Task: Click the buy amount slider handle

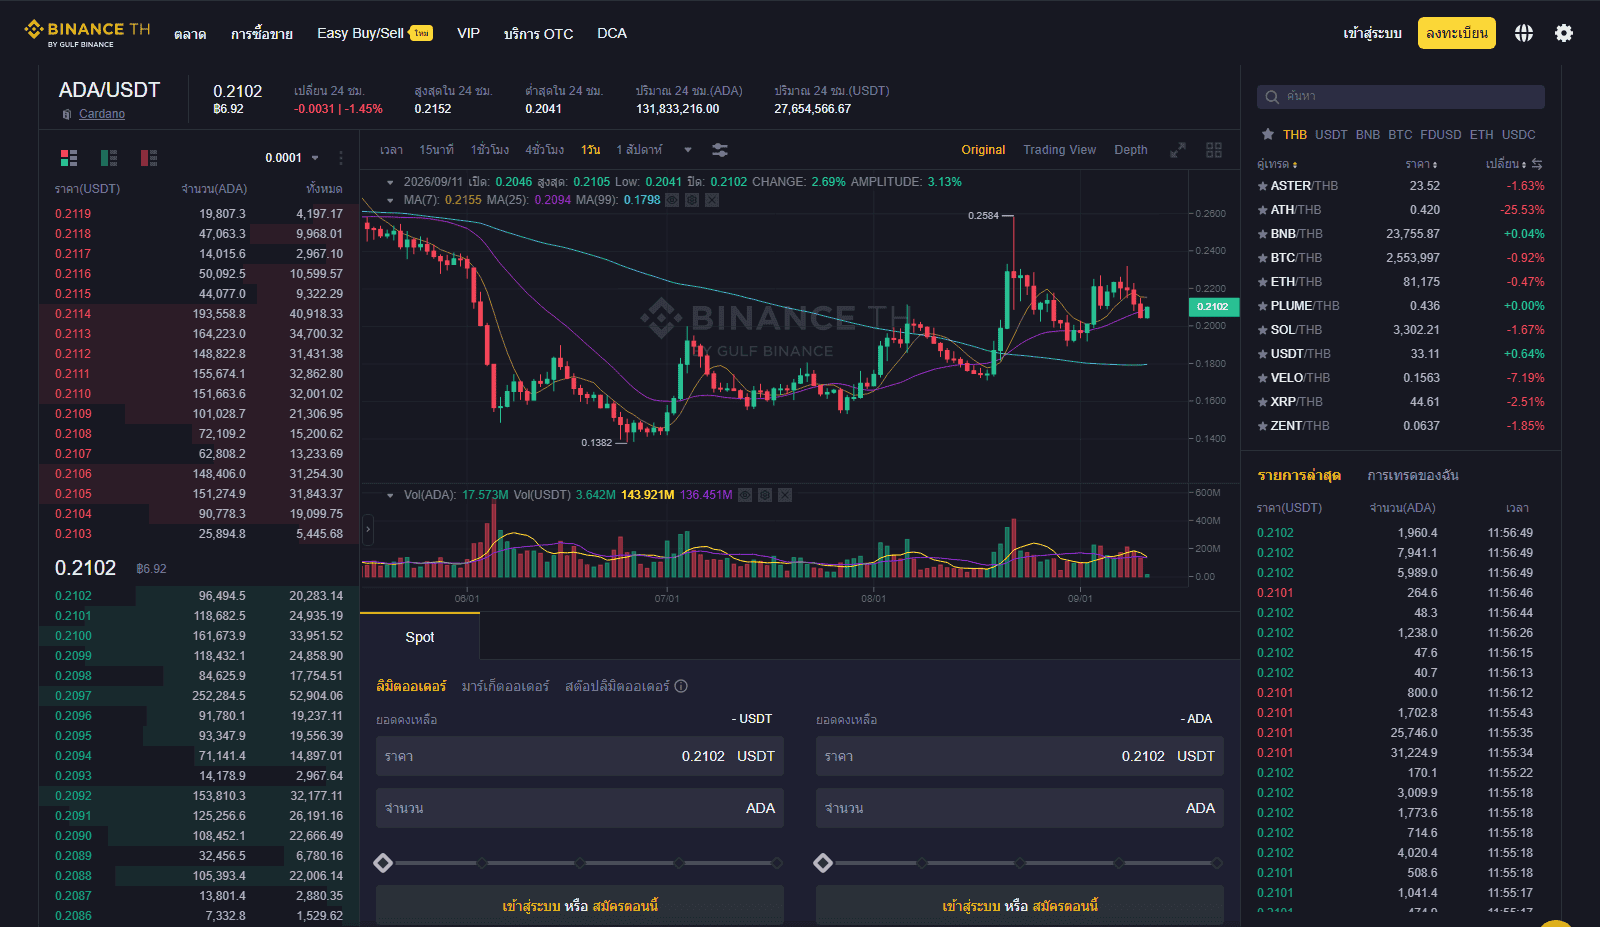Action: click(x=383, y=863)
